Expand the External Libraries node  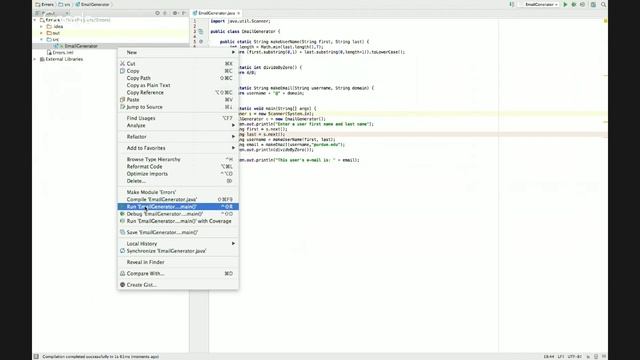(x=36, y=59)
